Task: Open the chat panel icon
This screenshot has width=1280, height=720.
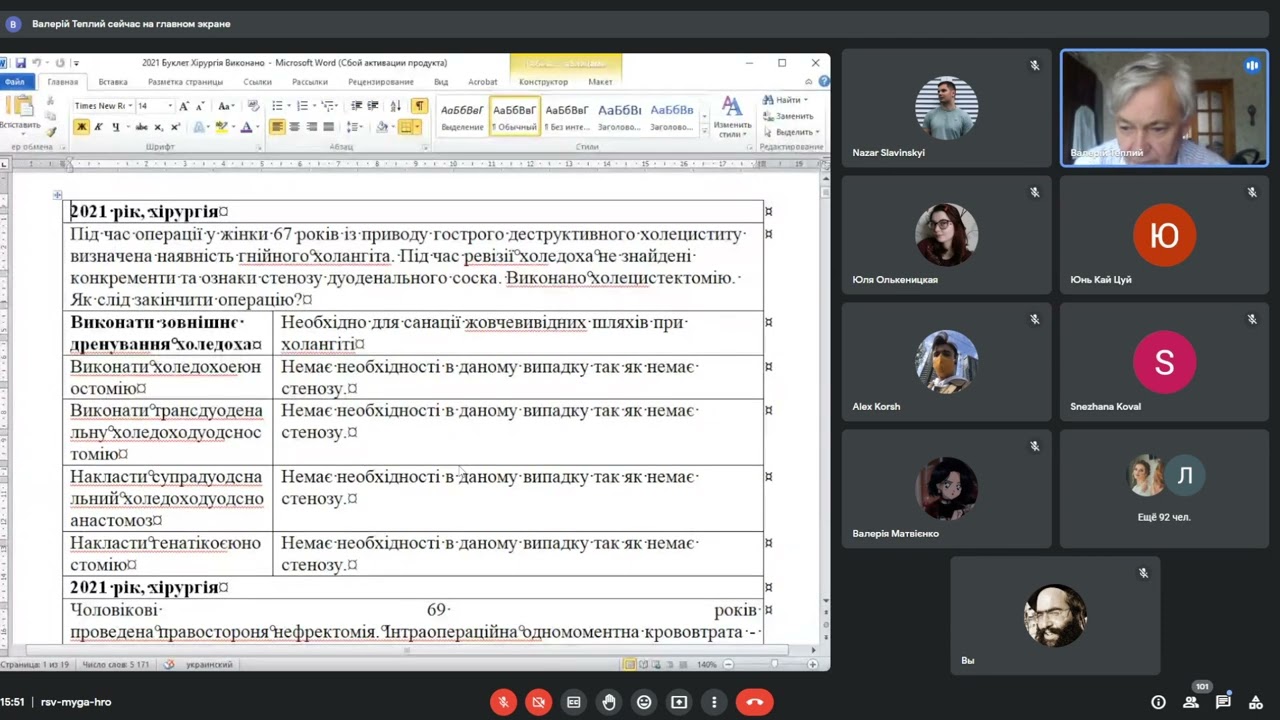Action: (x=1223, y=702)
